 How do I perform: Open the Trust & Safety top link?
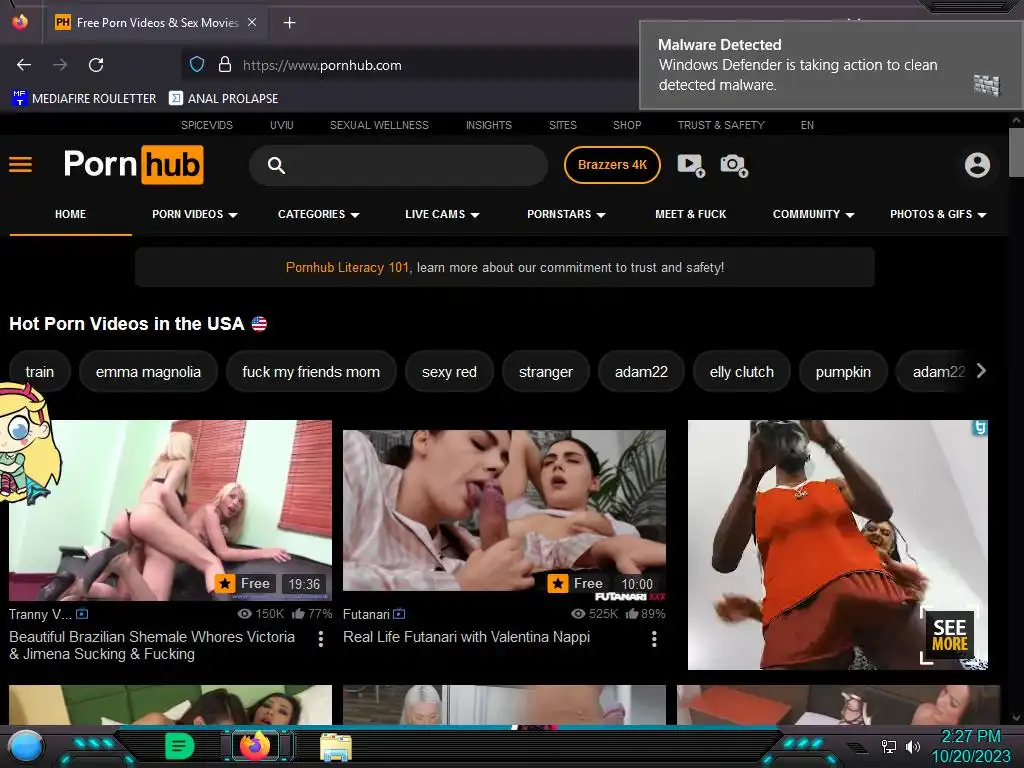click(721, 125)
